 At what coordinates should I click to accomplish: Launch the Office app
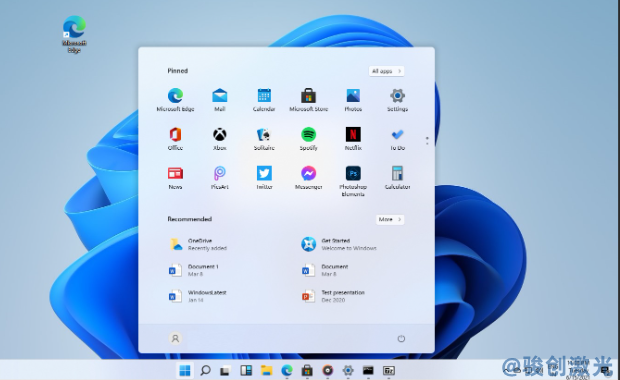click(175, 138)
